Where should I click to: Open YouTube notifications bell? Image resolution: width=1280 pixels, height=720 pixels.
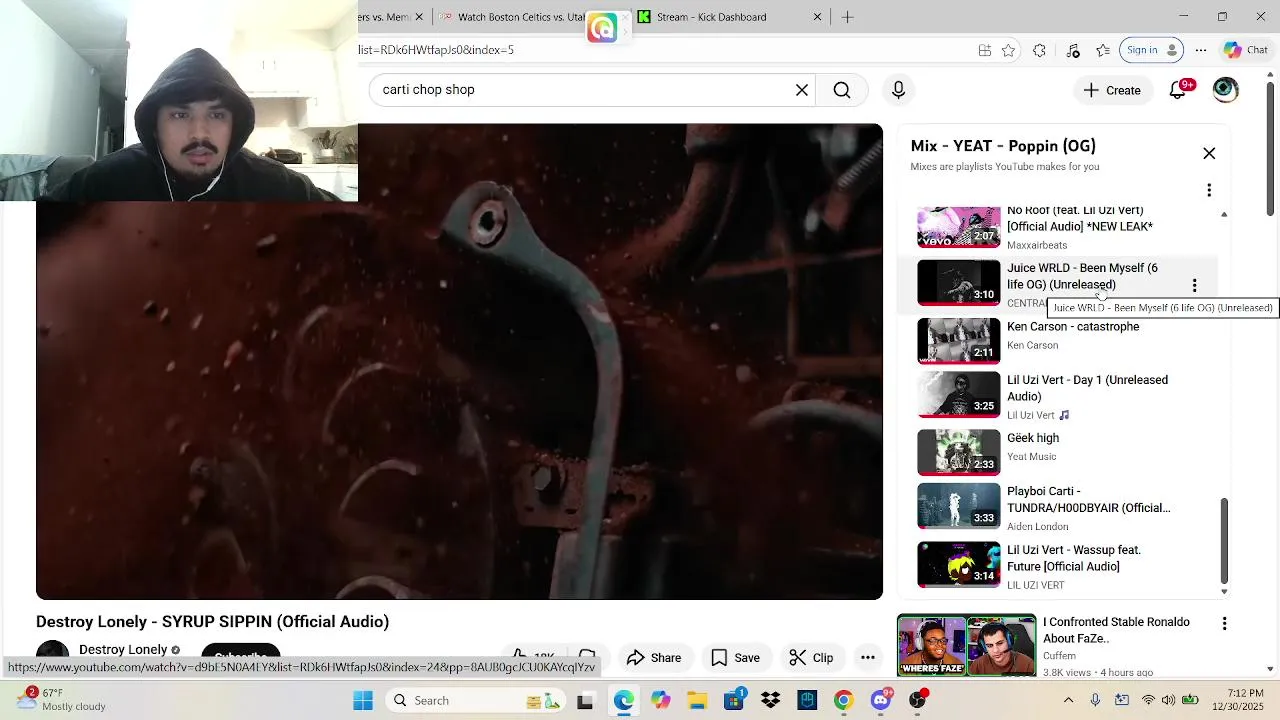click(1179, 90)
